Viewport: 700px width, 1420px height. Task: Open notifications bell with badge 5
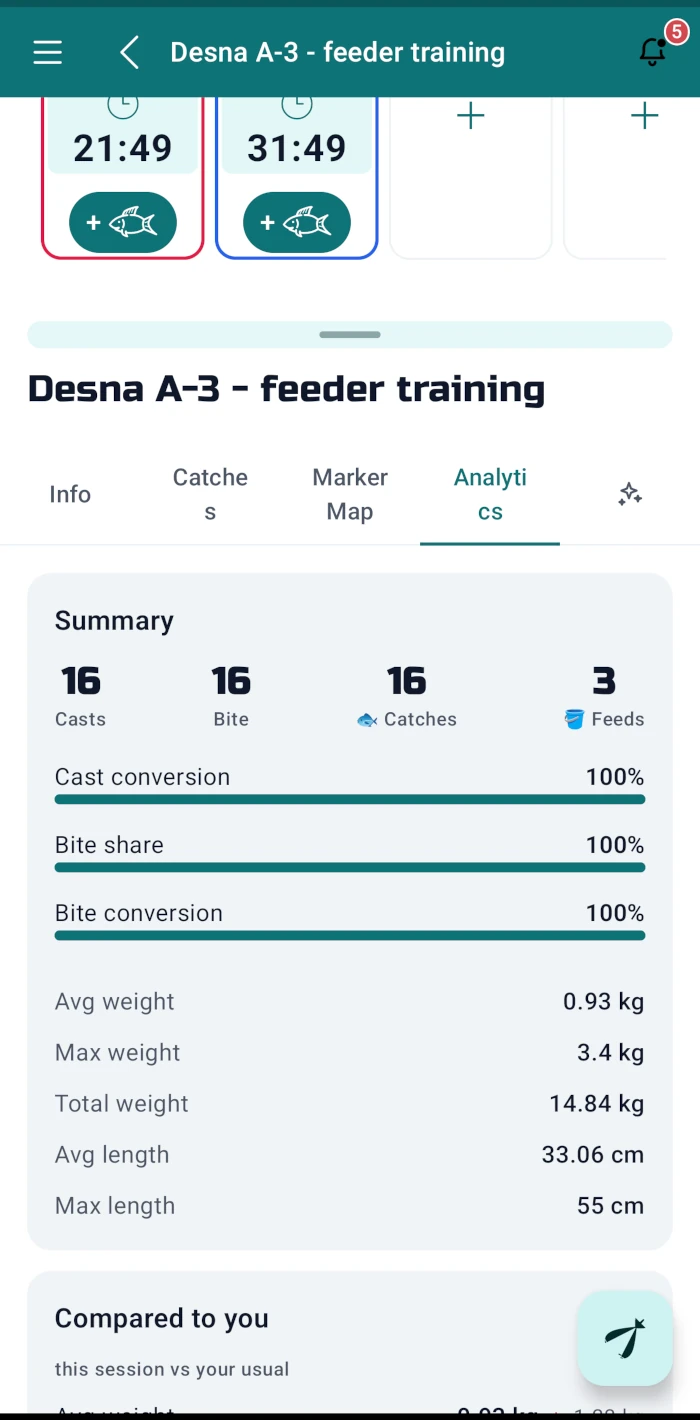point(653,51)
